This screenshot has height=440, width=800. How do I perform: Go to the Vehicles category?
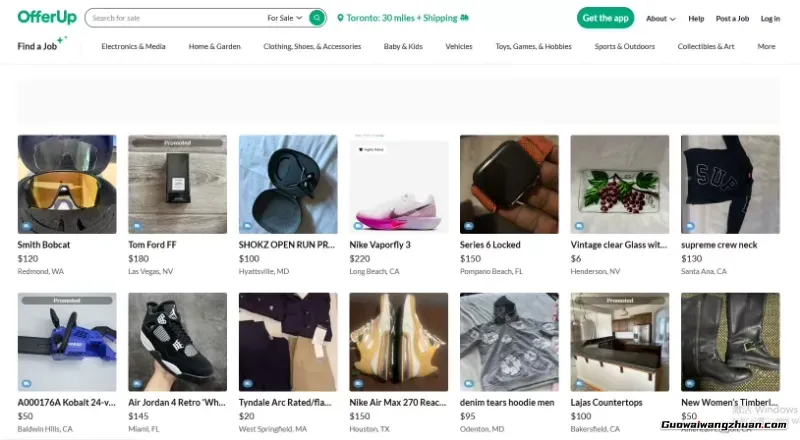click(x=459, y=46)
